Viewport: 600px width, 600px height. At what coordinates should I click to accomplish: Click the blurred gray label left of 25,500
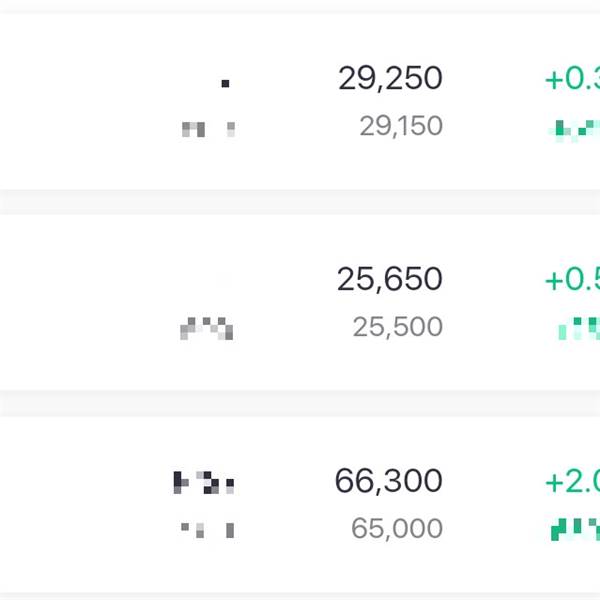(x=206, y=327)
